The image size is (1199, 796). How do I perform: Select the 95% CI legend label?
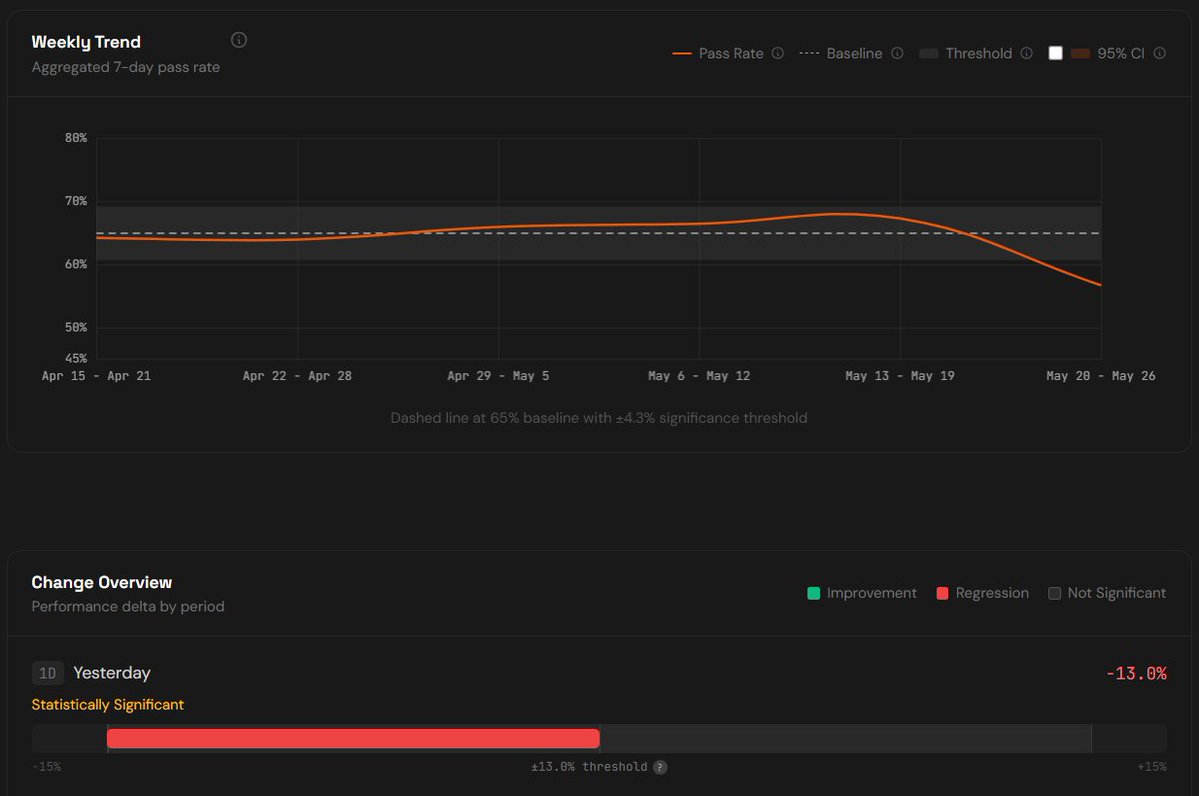tap(1121, 54)
